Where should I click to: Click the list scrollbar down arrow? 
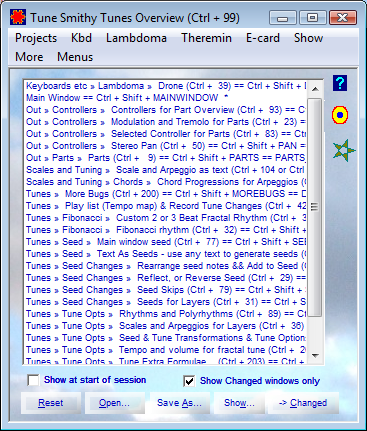[315, 356]
